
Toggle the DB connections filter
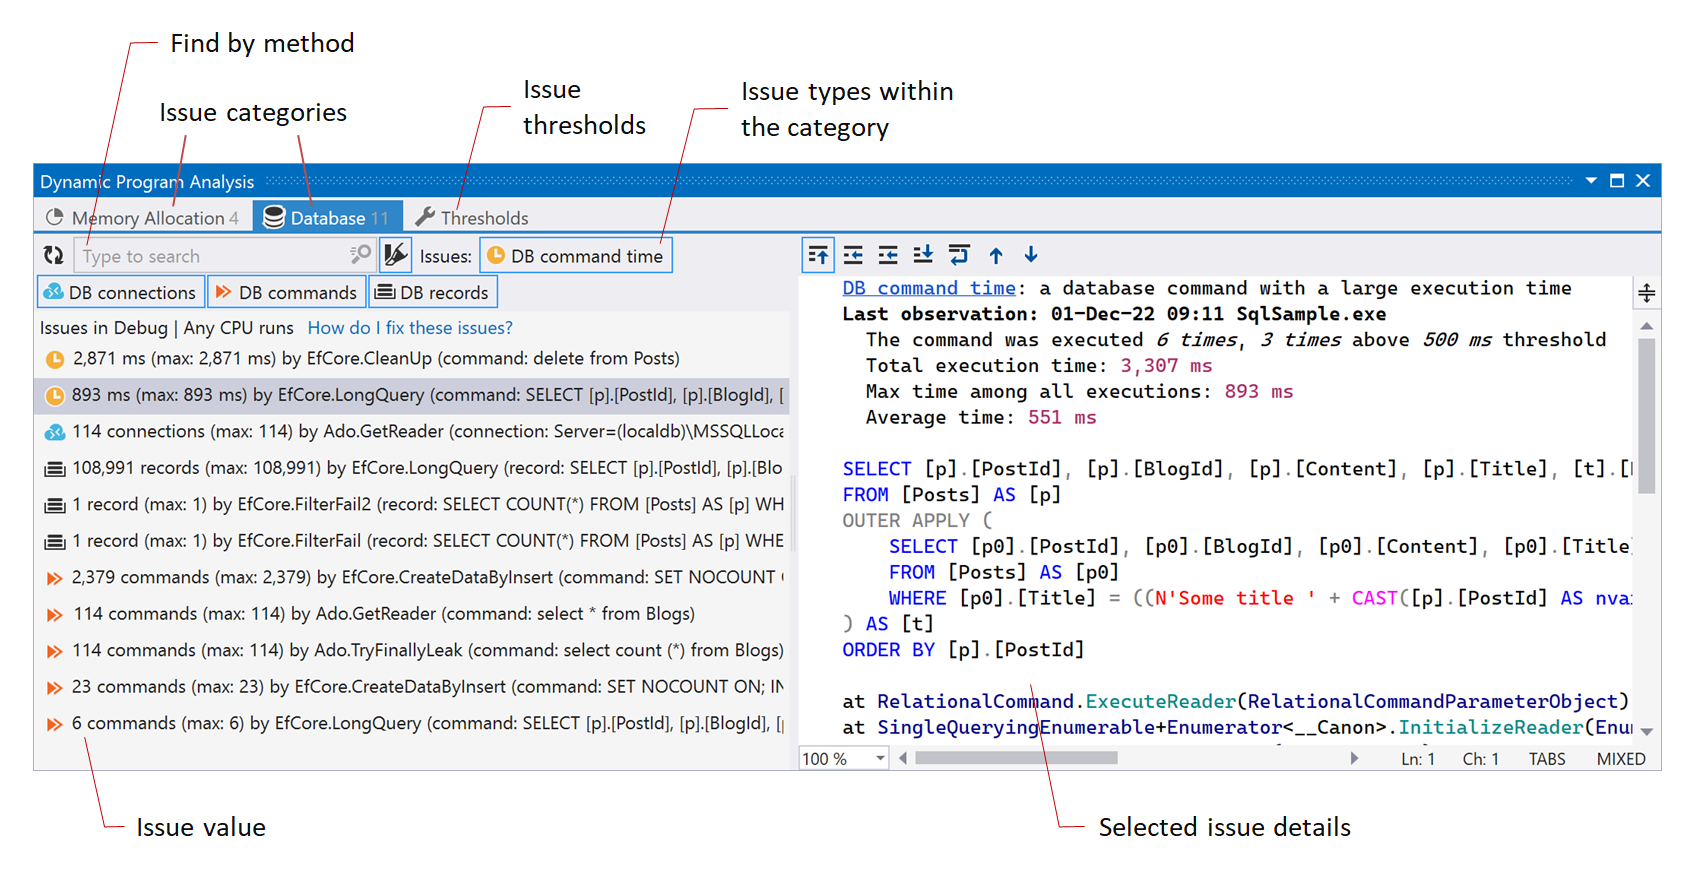point(121,293)
